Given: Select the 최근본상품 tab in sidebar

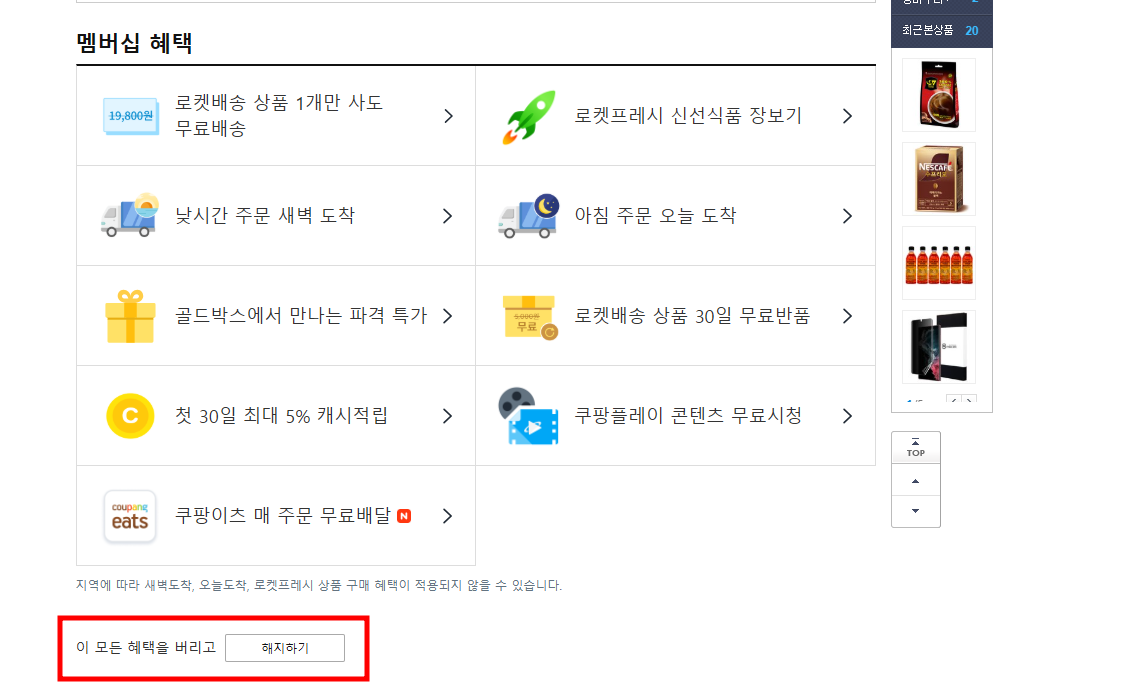Looking at the screenshot, I should click(x=927, y=30).
